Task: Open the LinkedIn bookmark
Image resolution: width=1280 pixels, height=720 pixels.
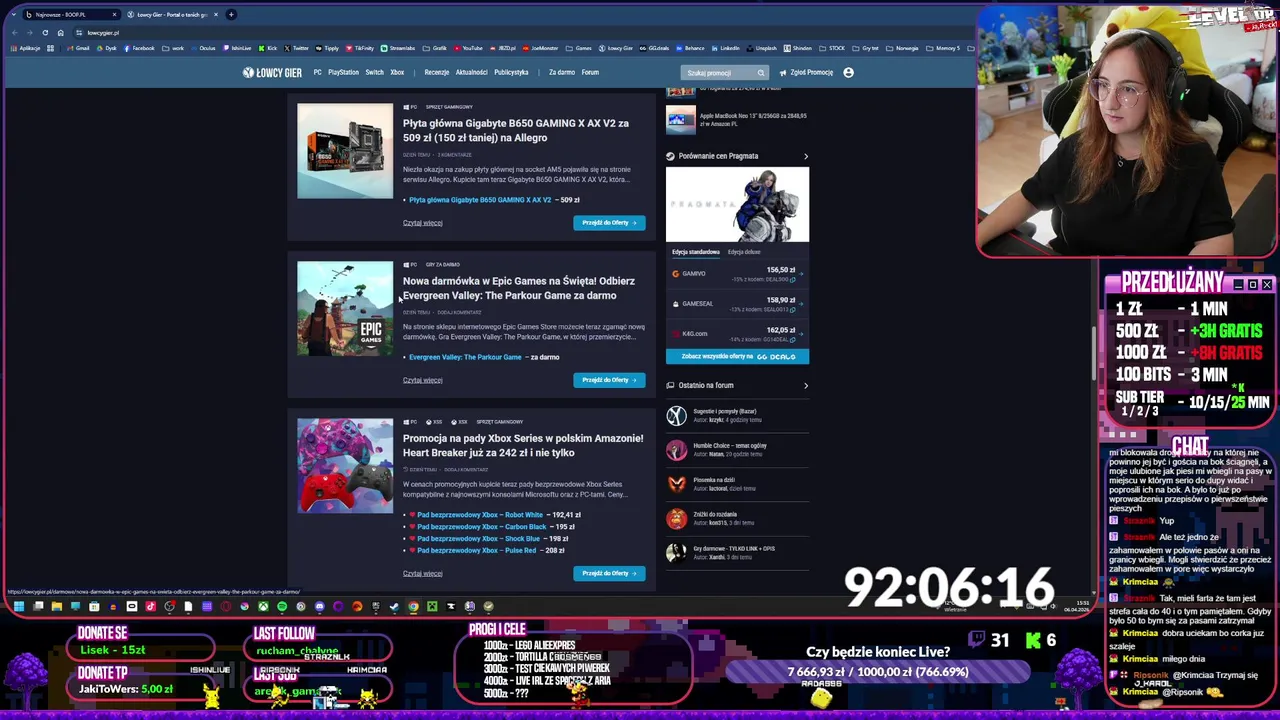Action: (x=725, y=48)
